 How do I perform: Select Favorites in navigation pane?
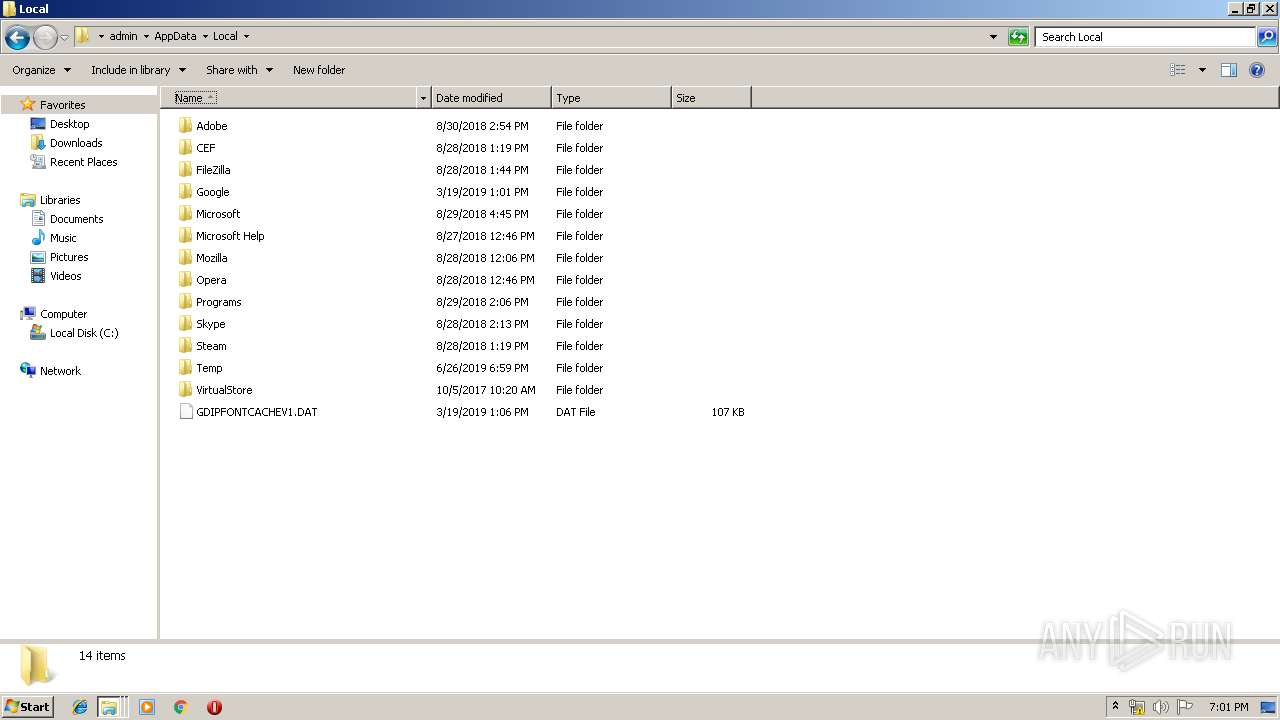point(62,105)
